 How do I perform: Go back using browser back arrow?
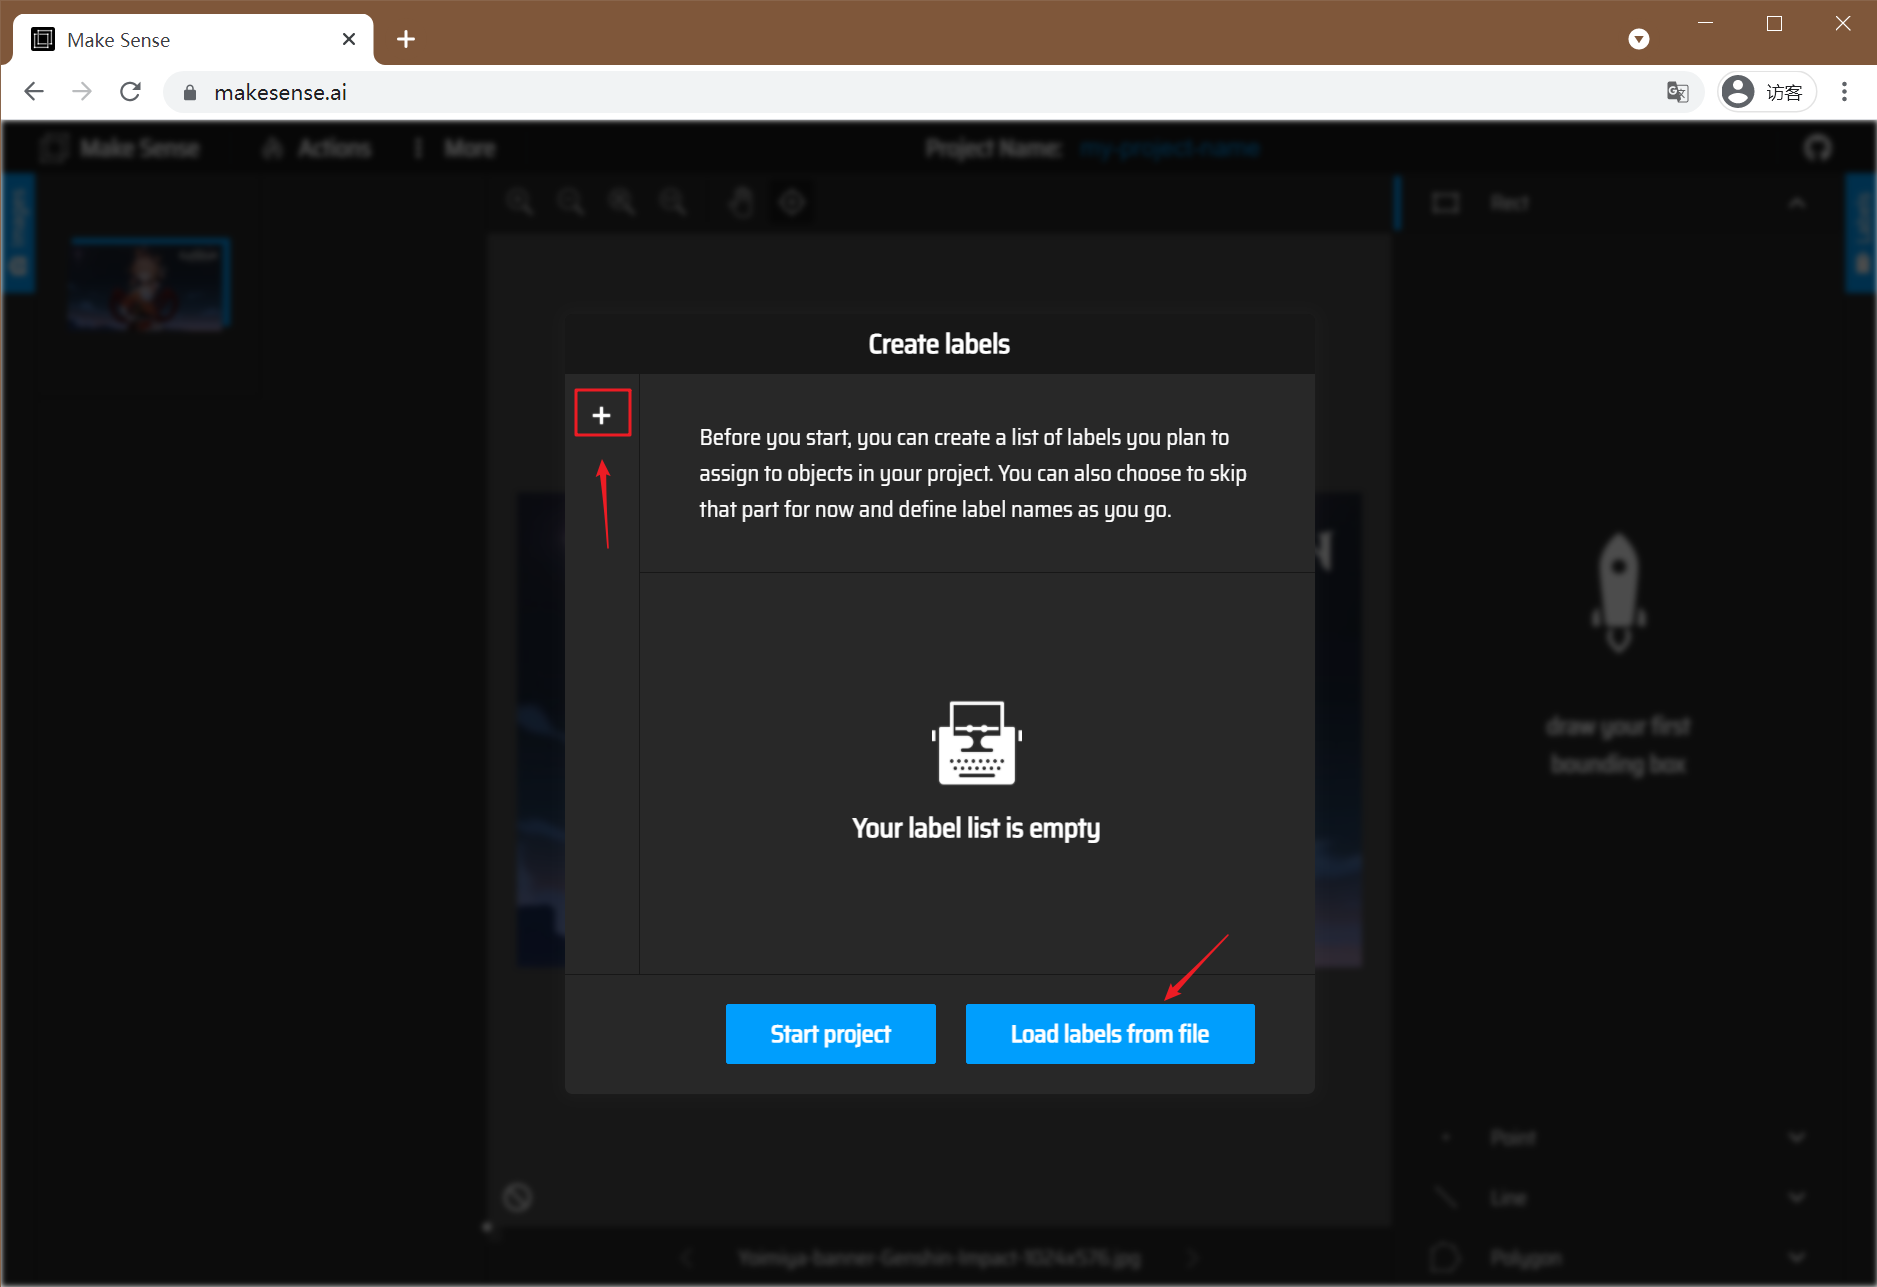coord(34,92)
